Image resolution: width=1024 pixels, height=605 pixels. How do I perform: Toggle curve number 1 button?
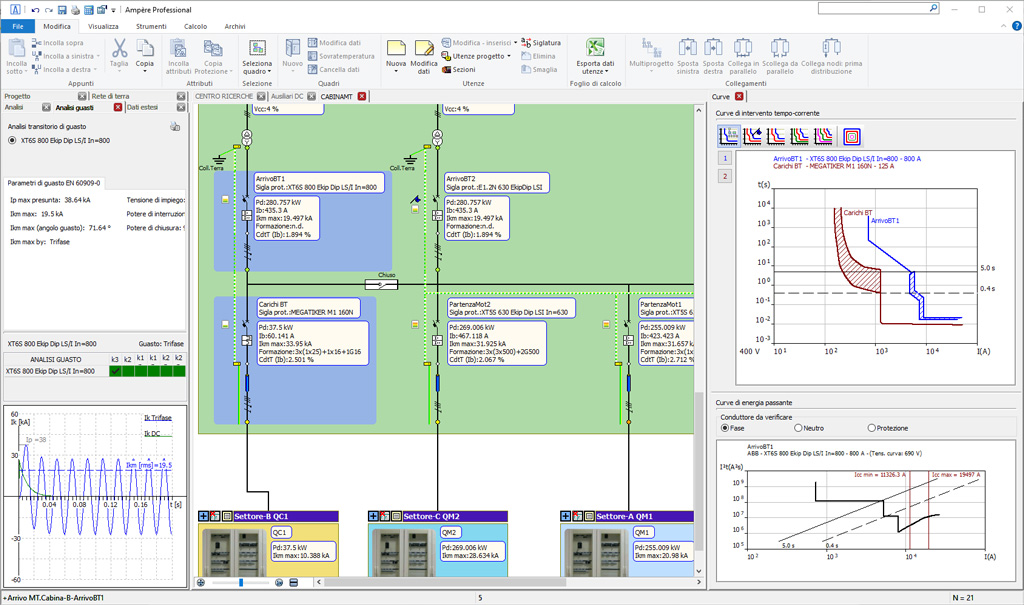[x=725, y=158]
